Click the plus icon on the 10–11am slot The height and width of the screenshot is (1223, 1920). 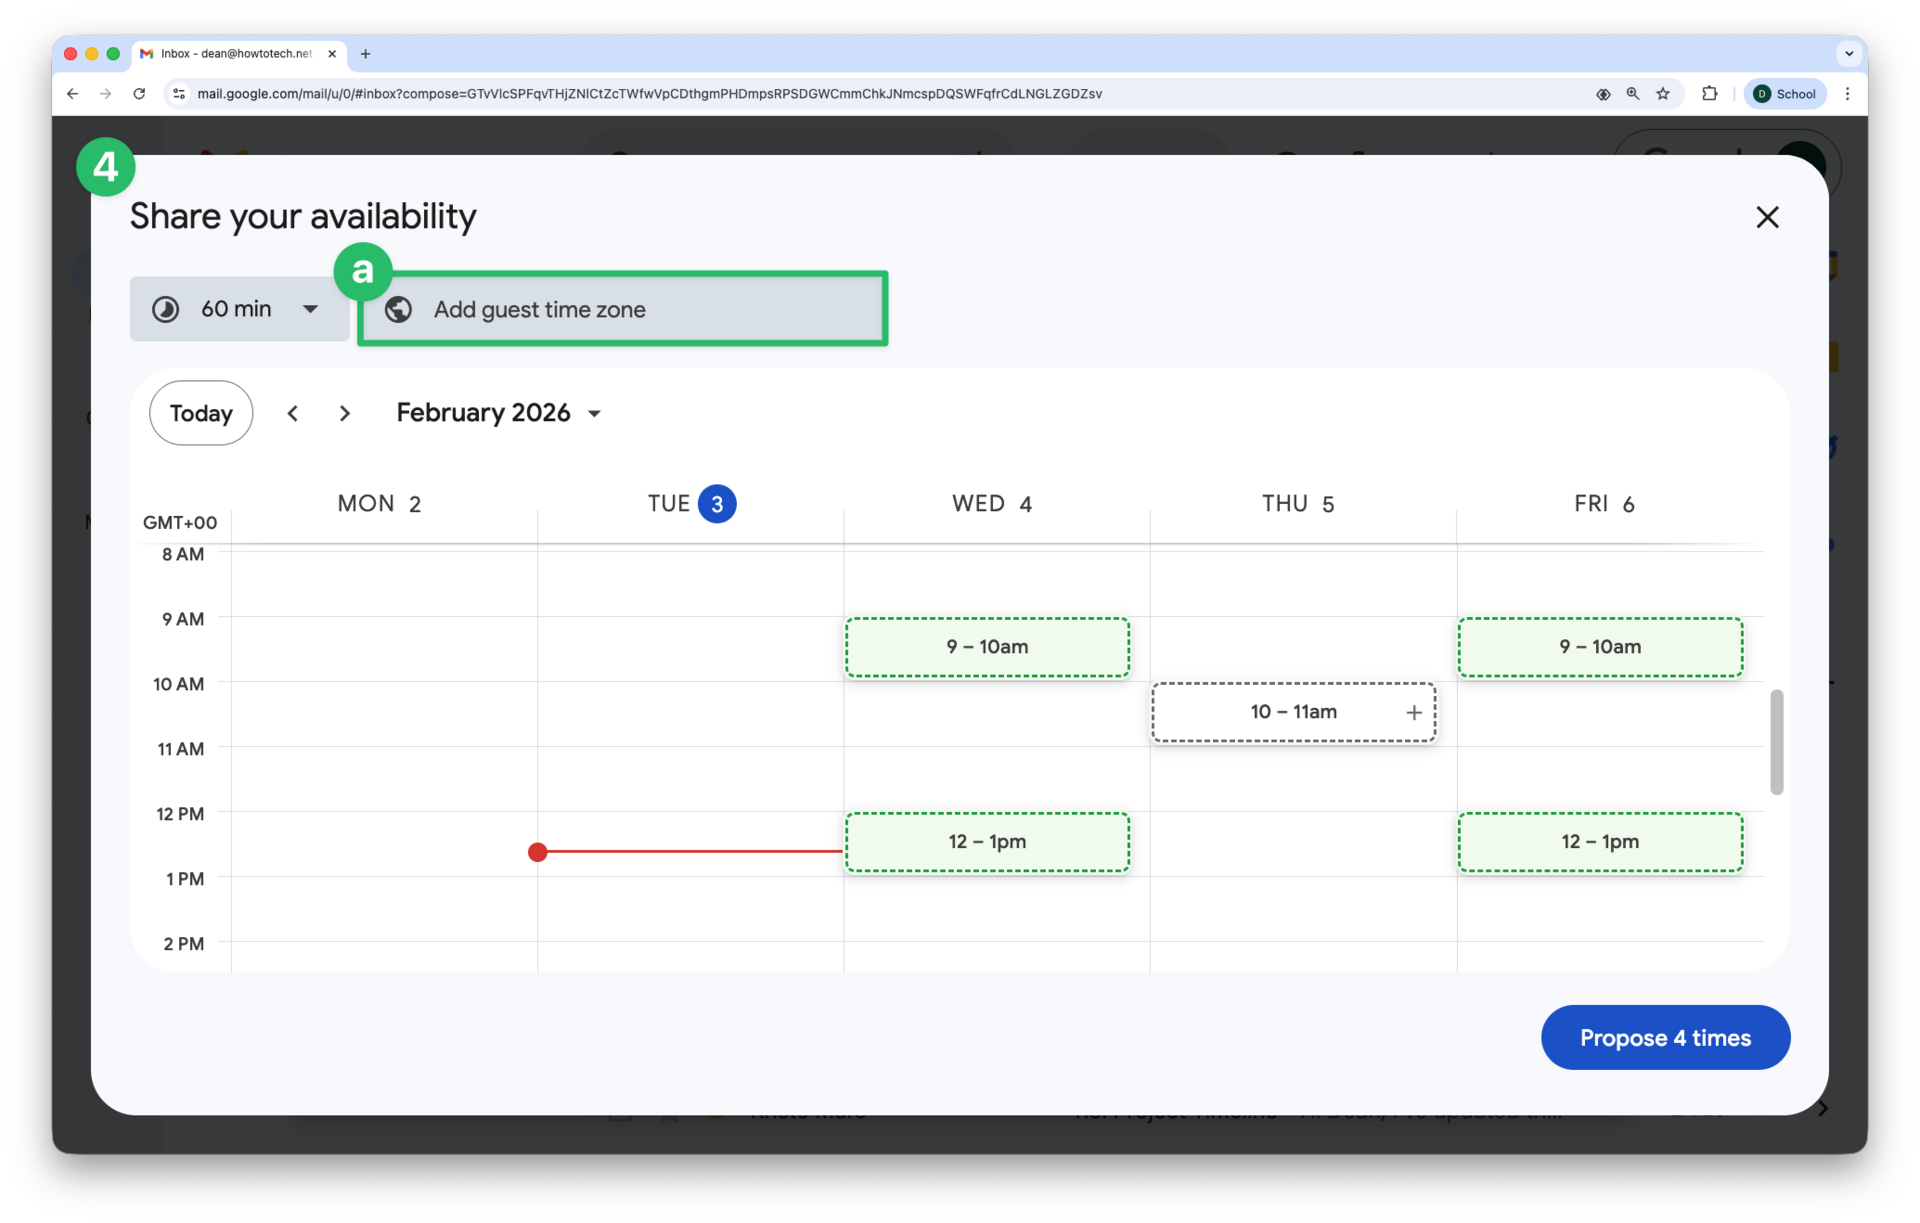1413,712
